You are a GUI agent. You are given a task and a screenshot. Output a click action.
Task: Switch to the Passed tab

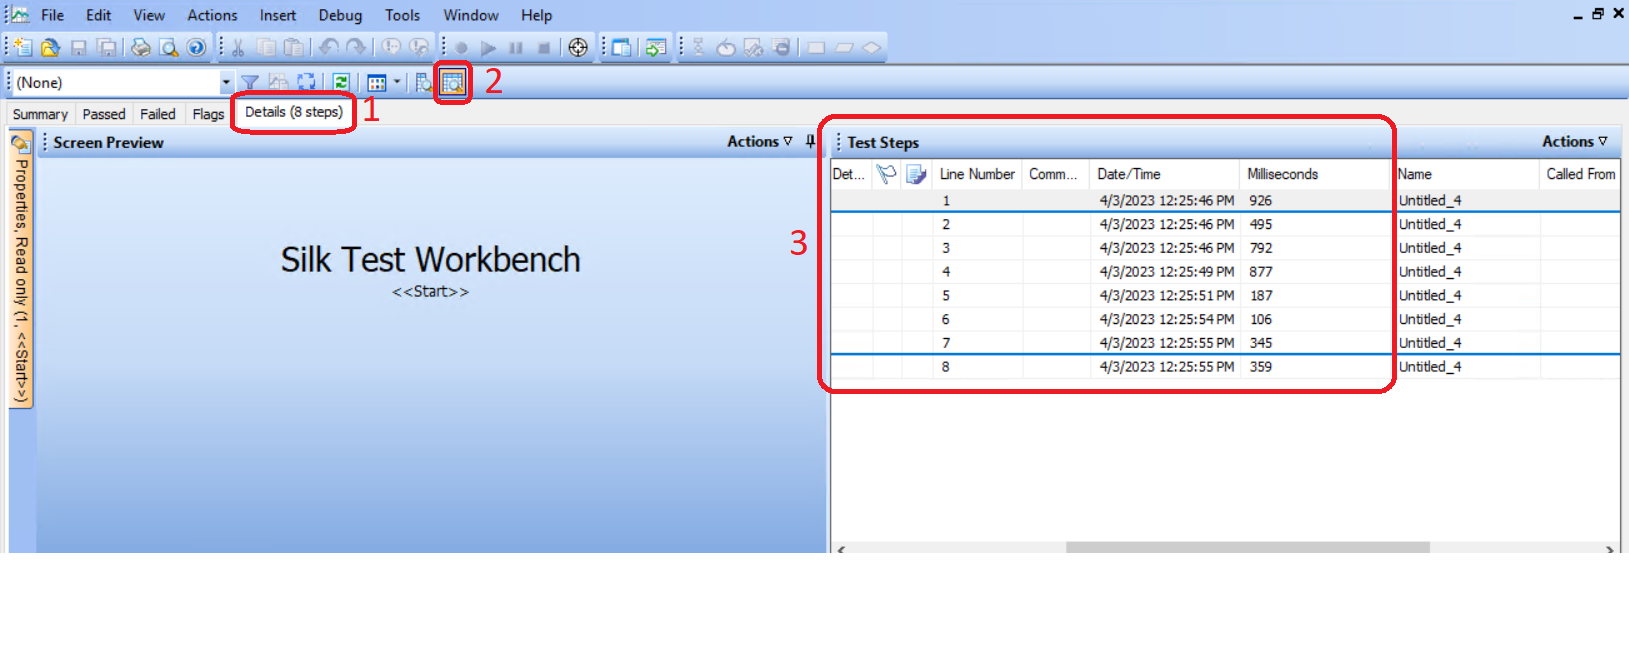[x=104, y=114]
